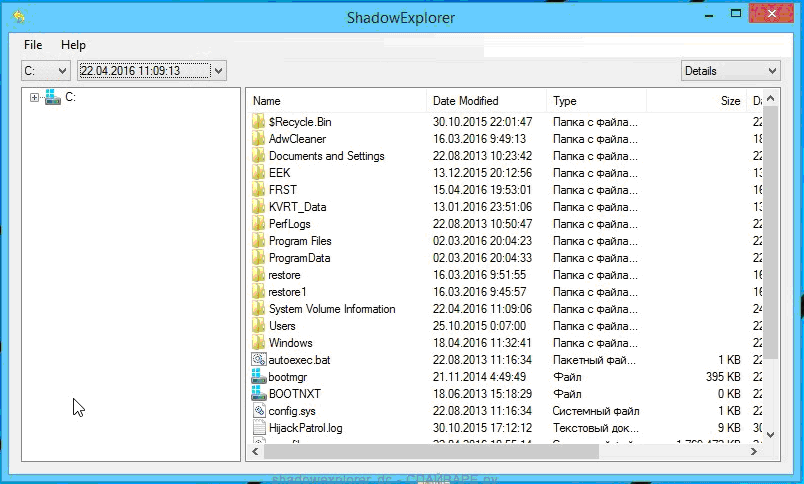Click the HijackPatrol.log text file icon
The width and height of the screenshot is (804, 484).
tap(258, 428)
